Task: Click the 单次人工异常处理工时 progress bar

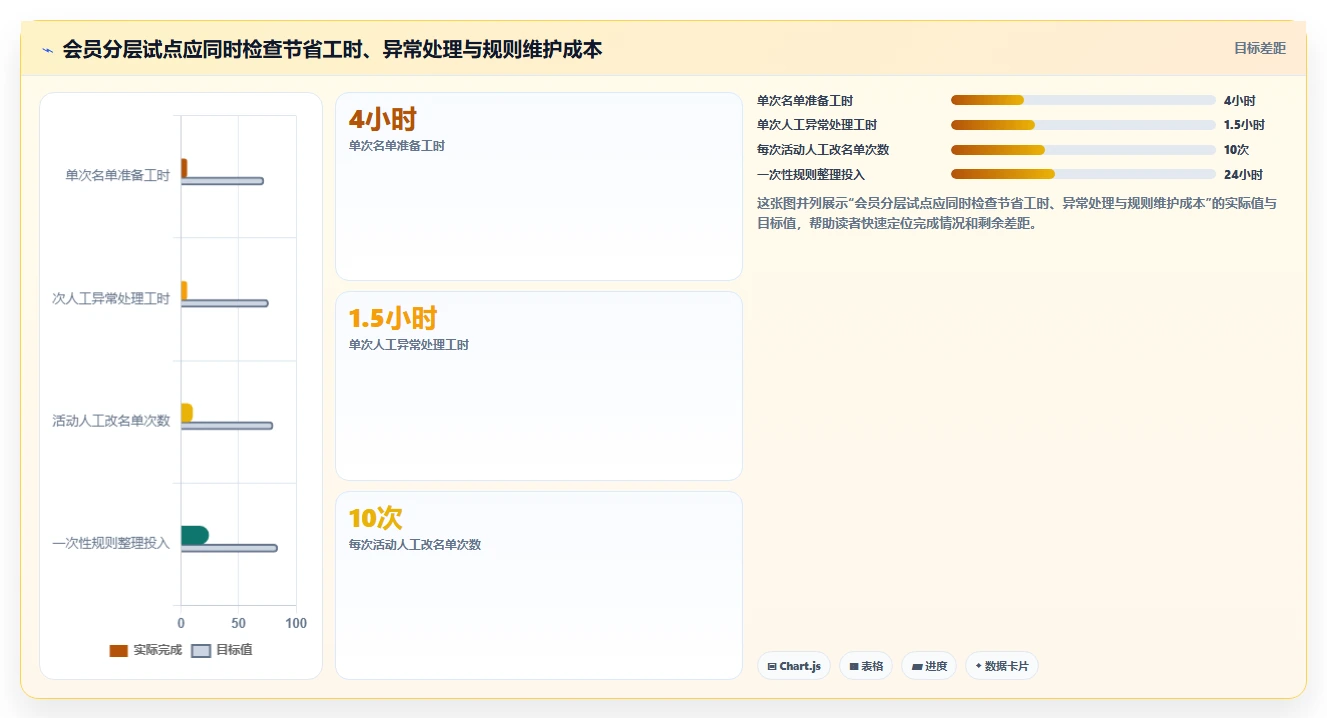Action: click(x=1083, y=125)
